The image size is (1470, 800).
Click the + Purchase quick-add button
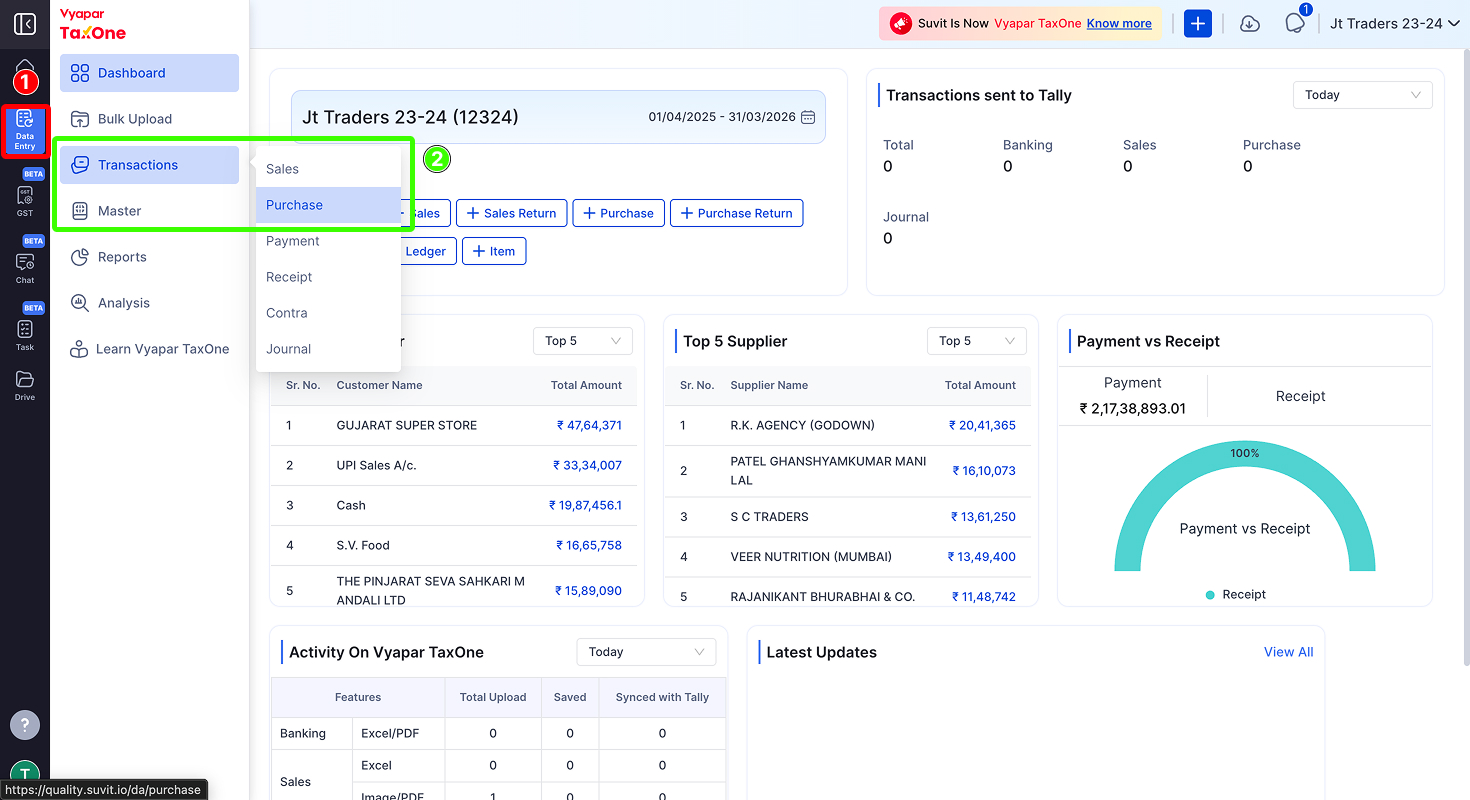pyautogui.click(x=619, y=213)
